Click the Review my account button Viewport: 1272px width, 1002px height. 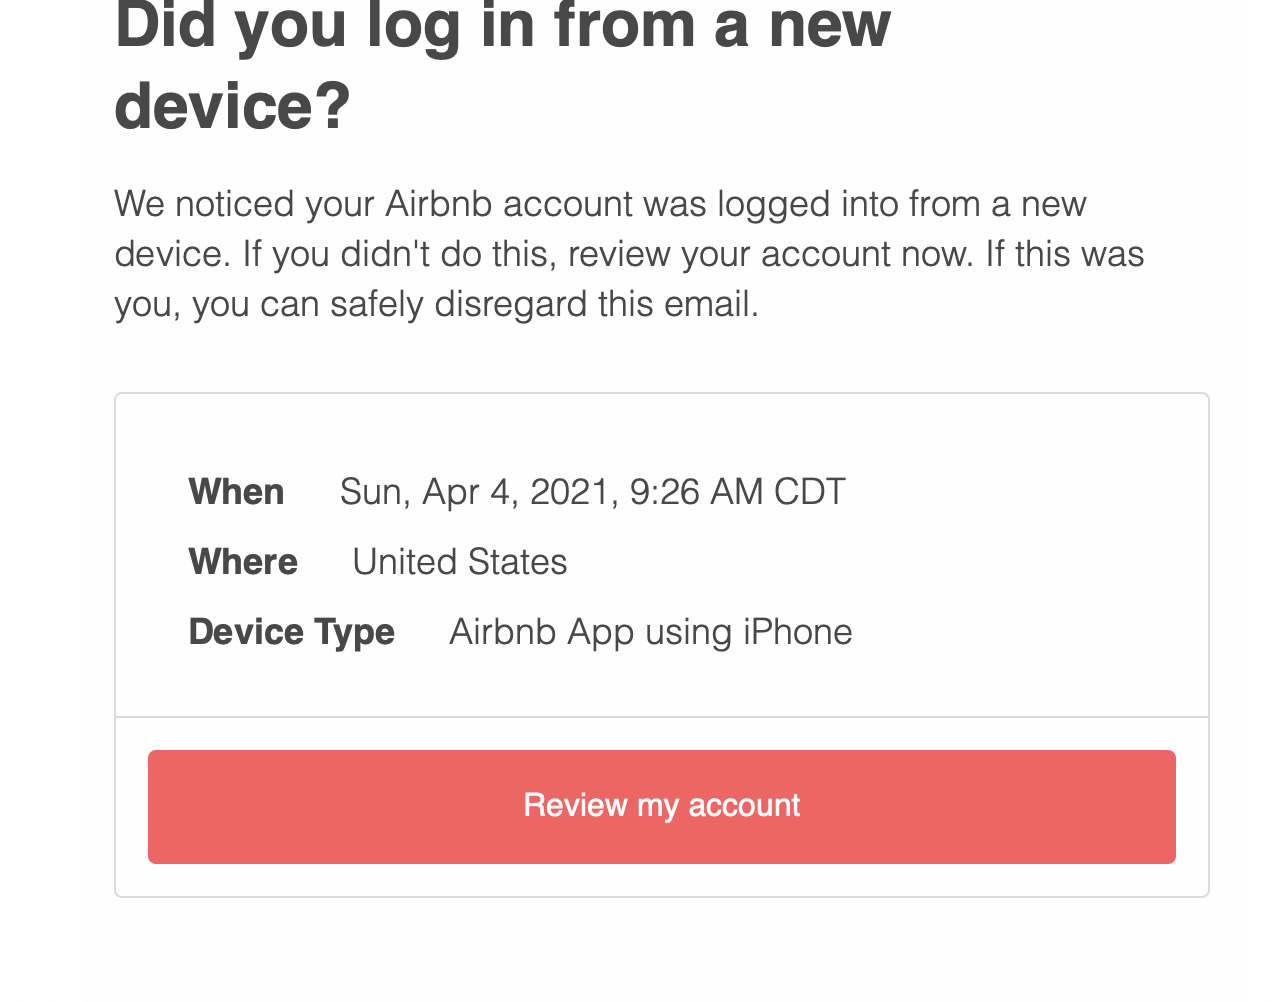661,806
